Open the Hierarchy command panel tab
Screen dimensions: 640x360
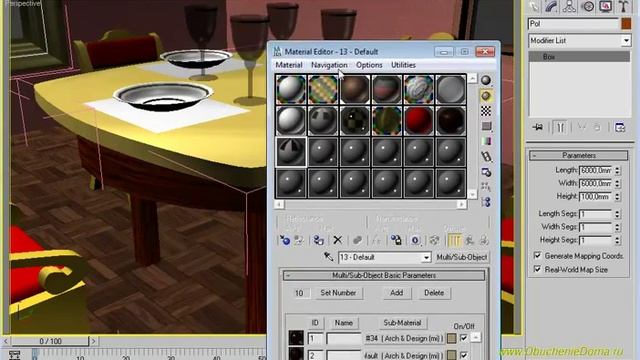tap(569, 6)
